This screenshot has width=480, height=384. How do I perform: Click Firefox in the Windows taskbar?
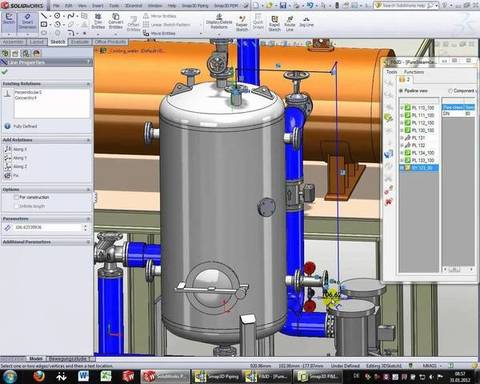[39, 376]
